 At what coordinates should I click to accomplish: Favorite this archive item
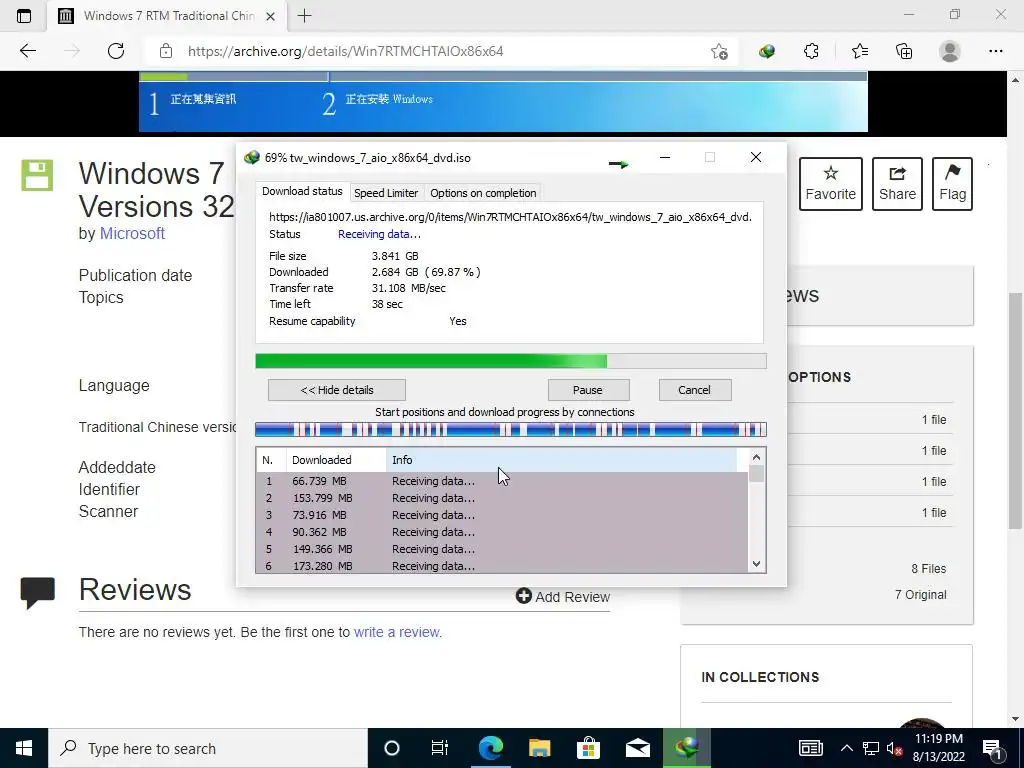831,184
